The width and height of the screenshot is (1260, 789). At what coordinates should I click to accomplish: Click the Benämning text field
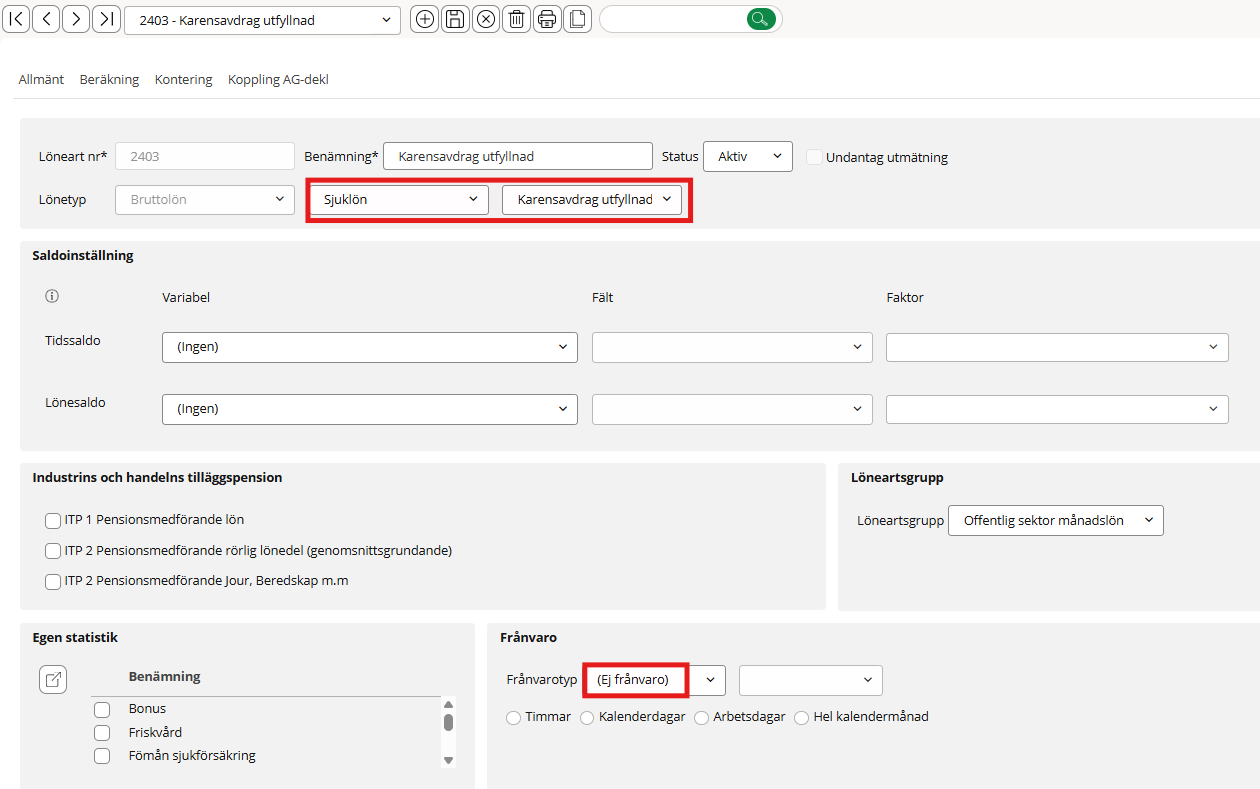(517, 157)
